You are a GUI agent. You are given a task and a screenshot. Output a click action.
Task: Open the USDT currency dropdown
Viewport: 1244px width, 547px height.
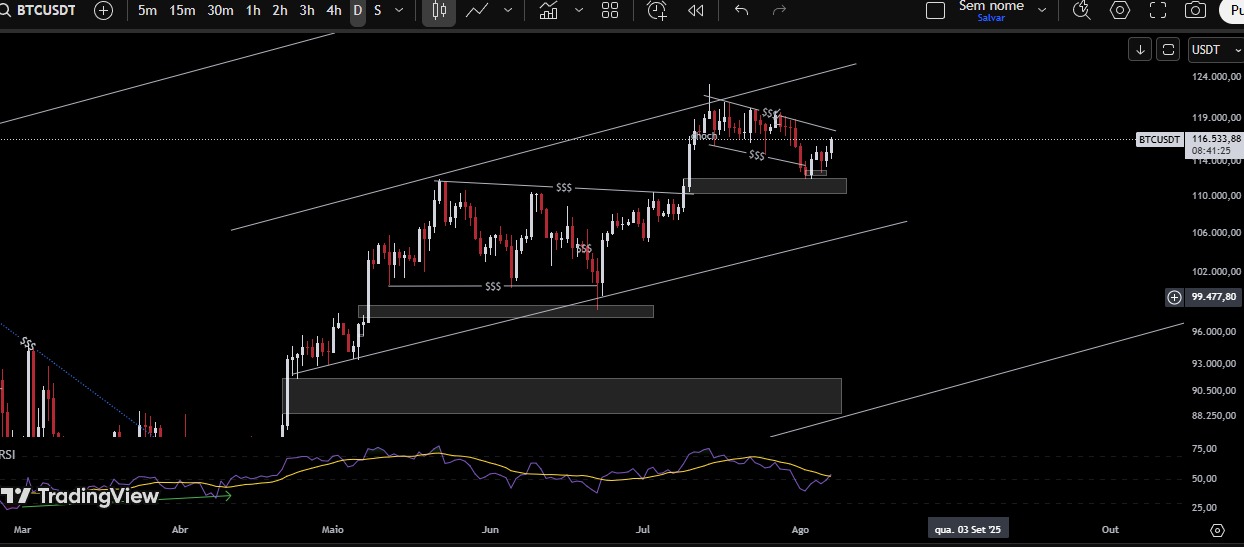[x=1215, y=49]
